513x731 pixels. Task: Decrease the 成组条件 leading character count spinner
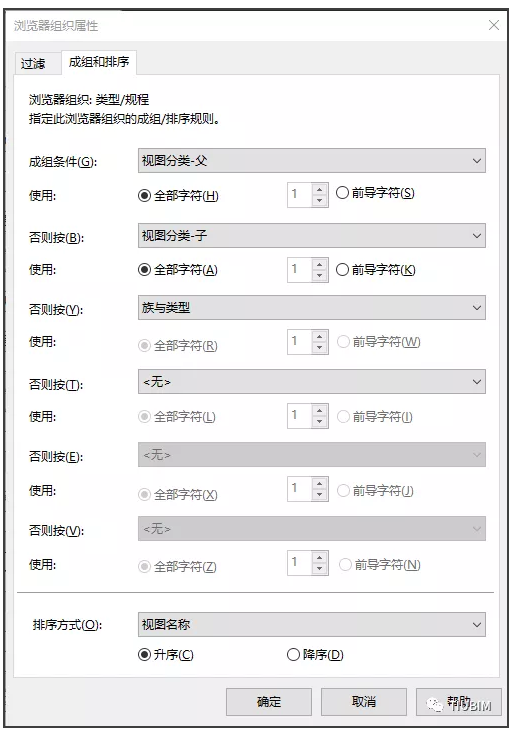pyautogui.click(x=319, y=200)
